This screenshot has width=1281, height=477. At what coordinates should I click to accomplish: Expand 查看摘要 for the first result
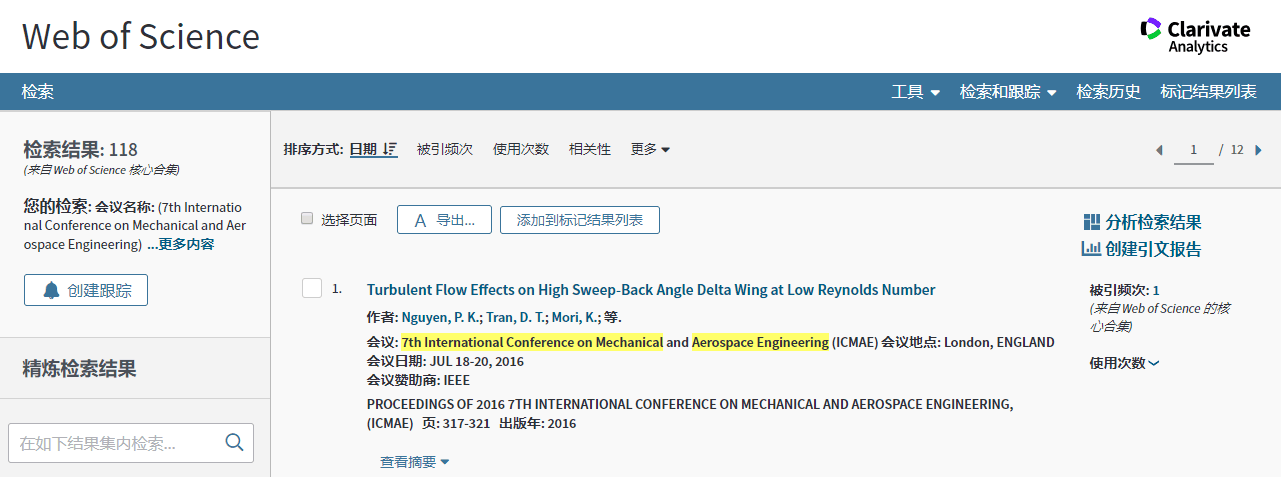[414, 462]
